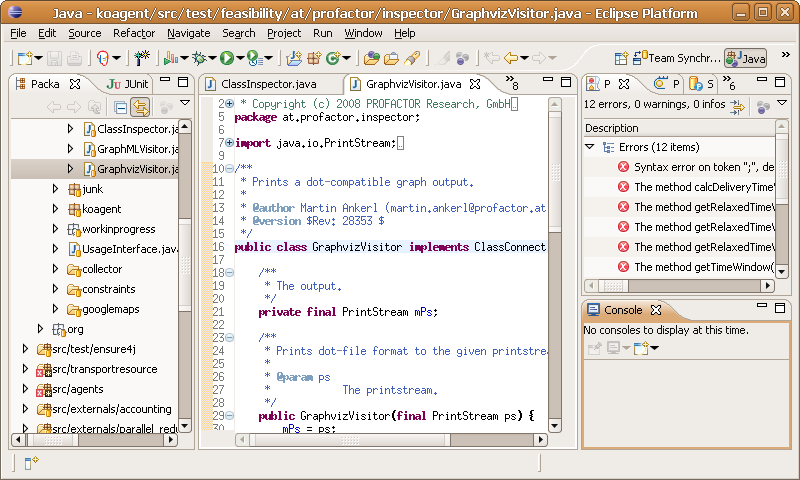Maximize the Package Explorer view
This screenshot has height=480, width=800.
click(x=183, y=82)
